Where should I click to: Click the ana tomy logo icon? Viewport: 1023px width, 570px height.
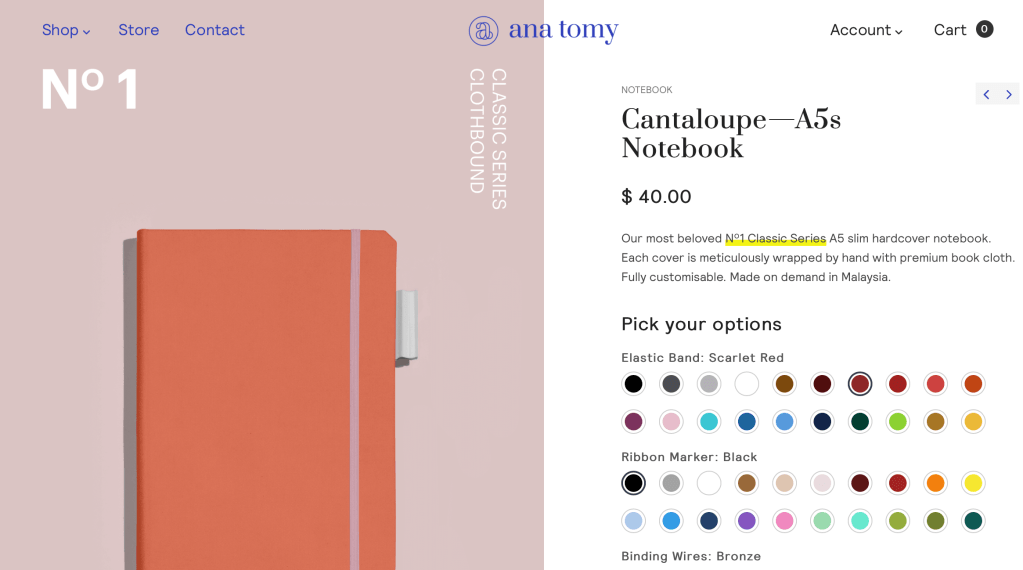click(x=483, y=31)
